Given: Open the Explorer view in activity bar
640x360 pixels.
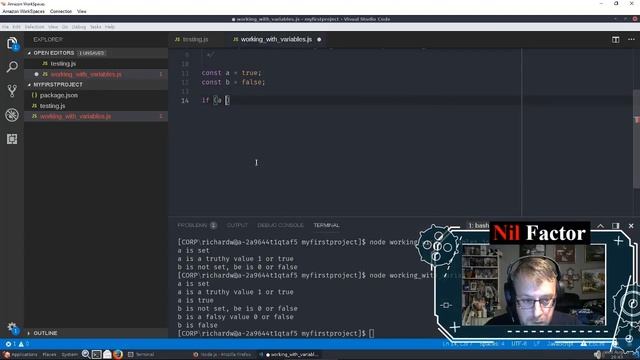Looking at the screenshot, I should coord(12,43).
